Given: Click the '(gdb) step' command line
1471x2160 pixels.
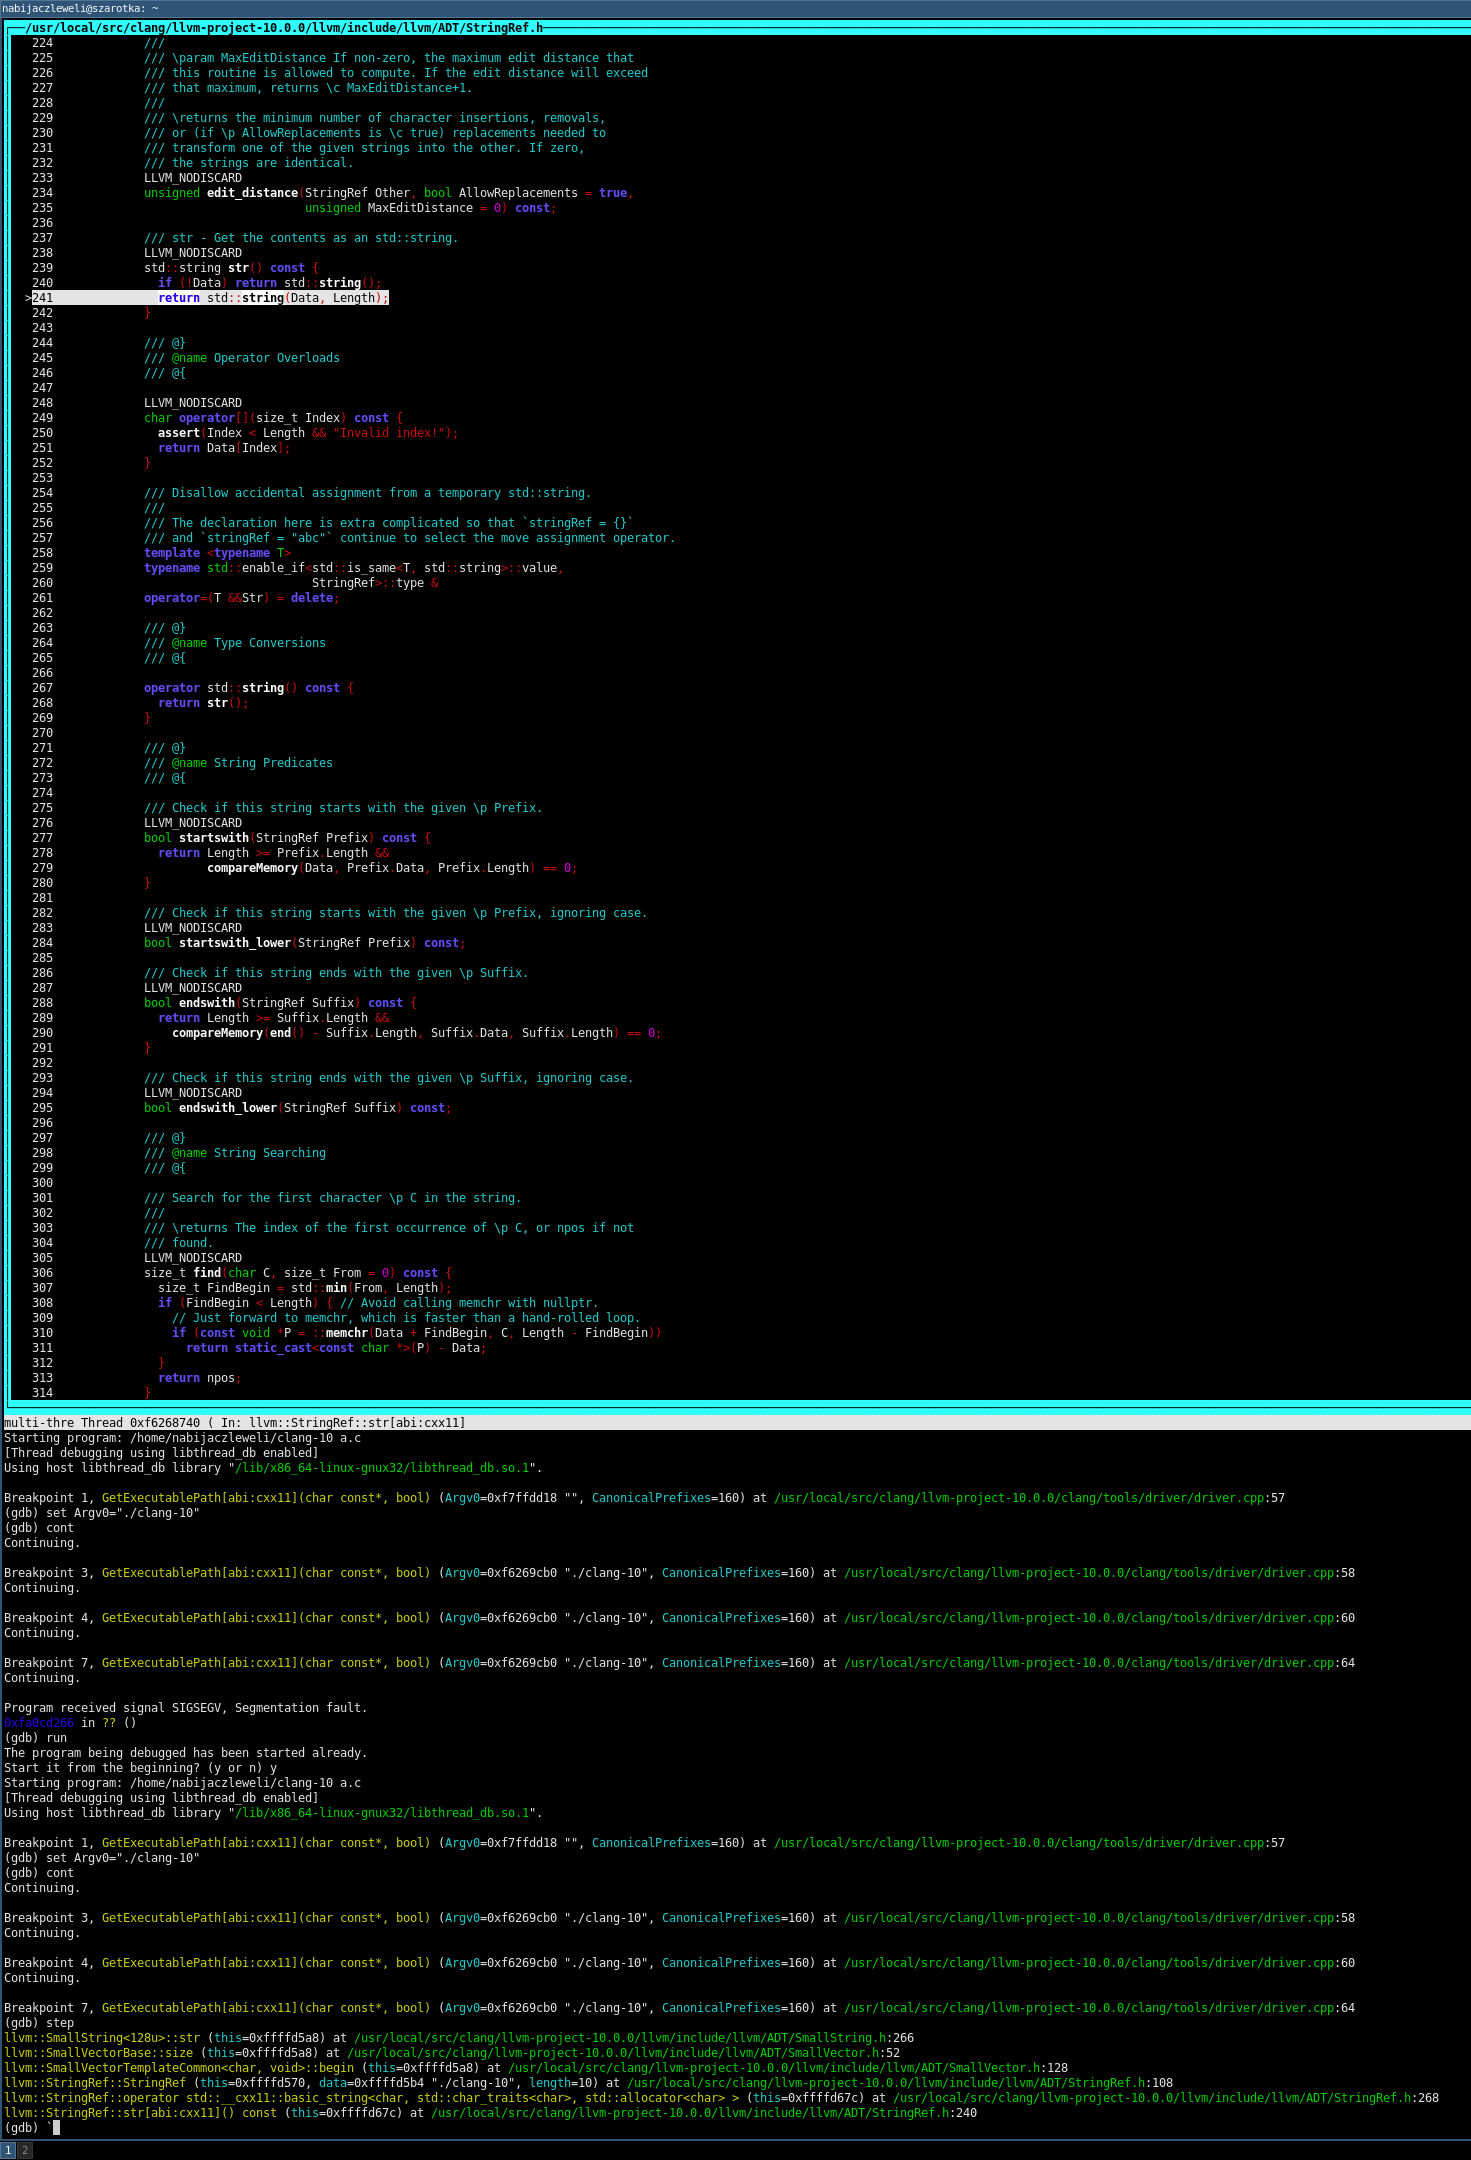Looking at the screenshot, I should pyautogui.click(x=39, y=2022).
